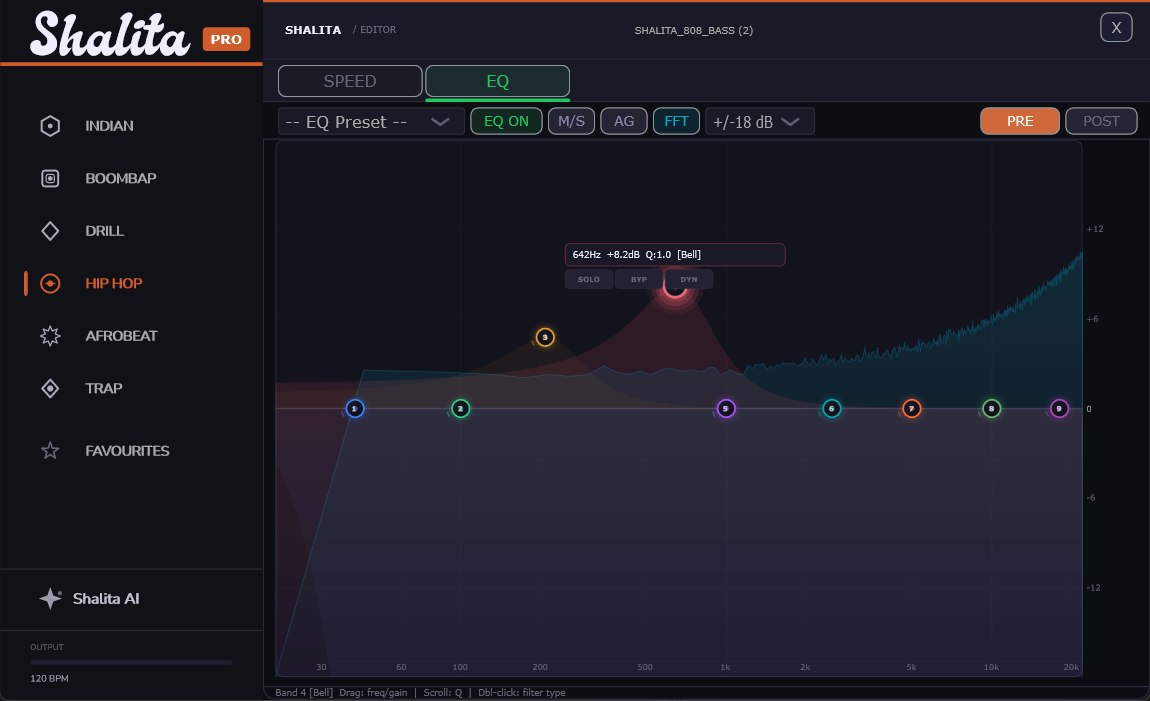Click the Afrobeat genre starburst icon
1150x701 pixels.
[50, 336]
